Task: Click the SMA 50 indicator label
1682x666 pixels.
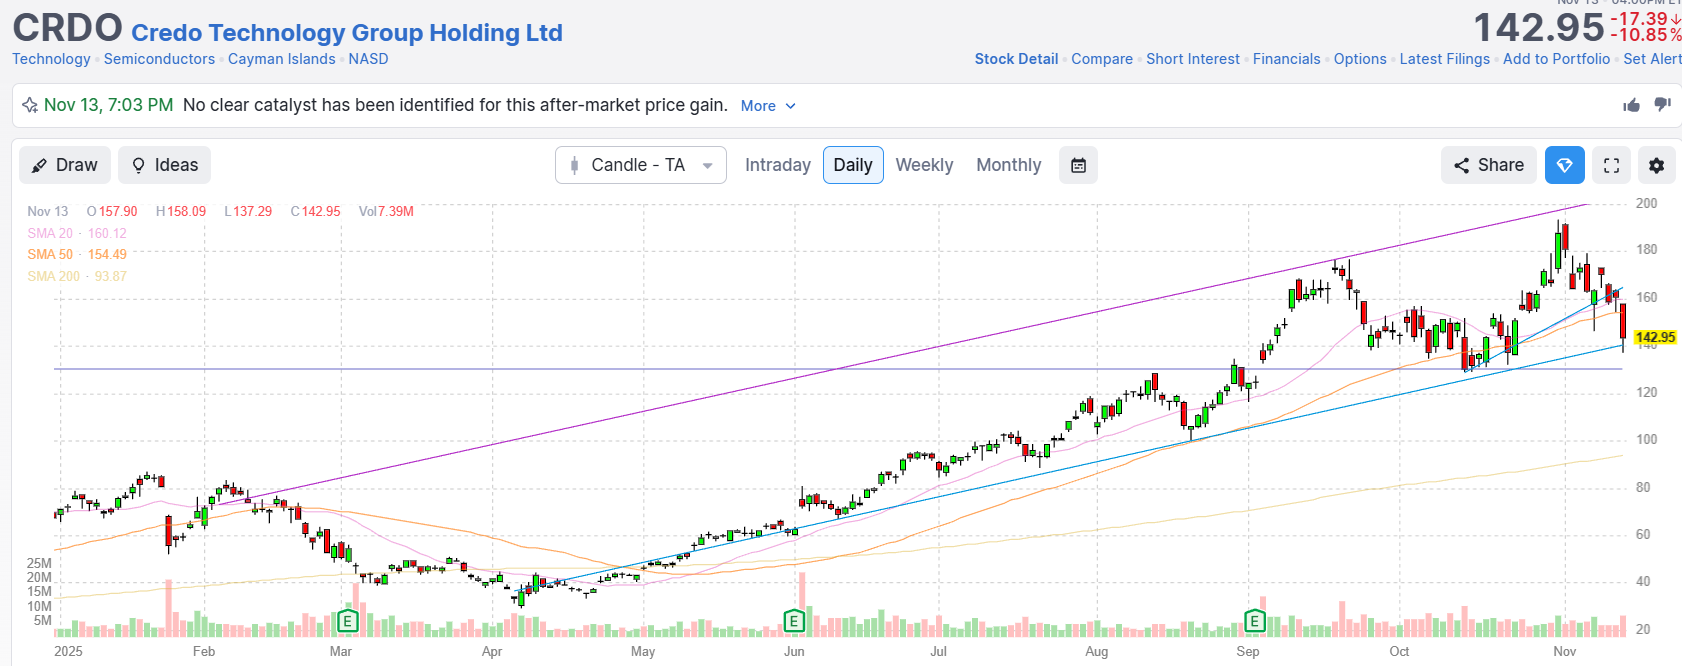Action: coord(77,255)
